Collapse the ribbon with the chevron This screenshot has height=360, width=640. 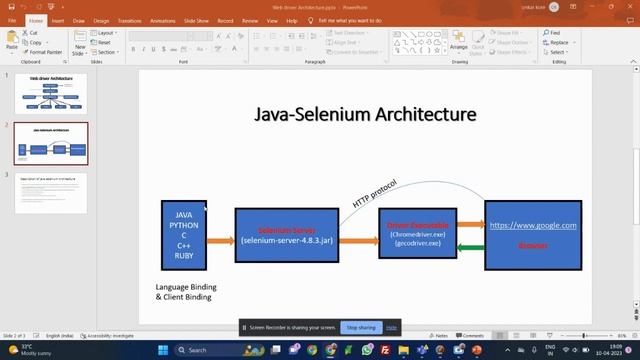click(633, 61)
